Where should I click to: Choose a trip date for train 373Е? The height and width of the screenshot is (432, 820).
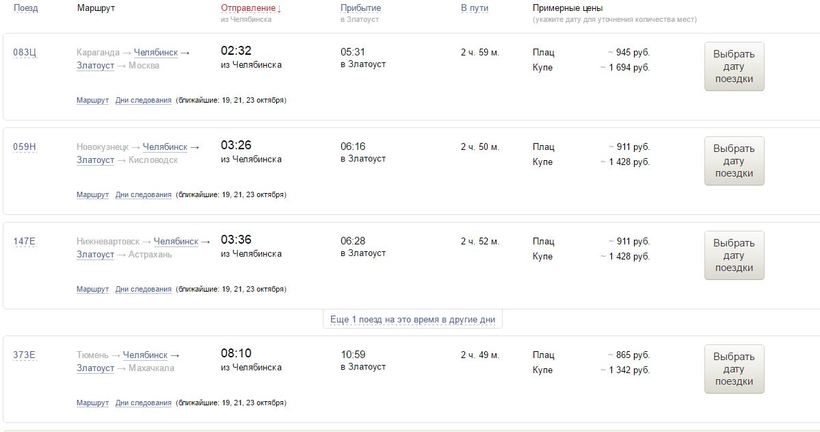(x=734, y=369)
